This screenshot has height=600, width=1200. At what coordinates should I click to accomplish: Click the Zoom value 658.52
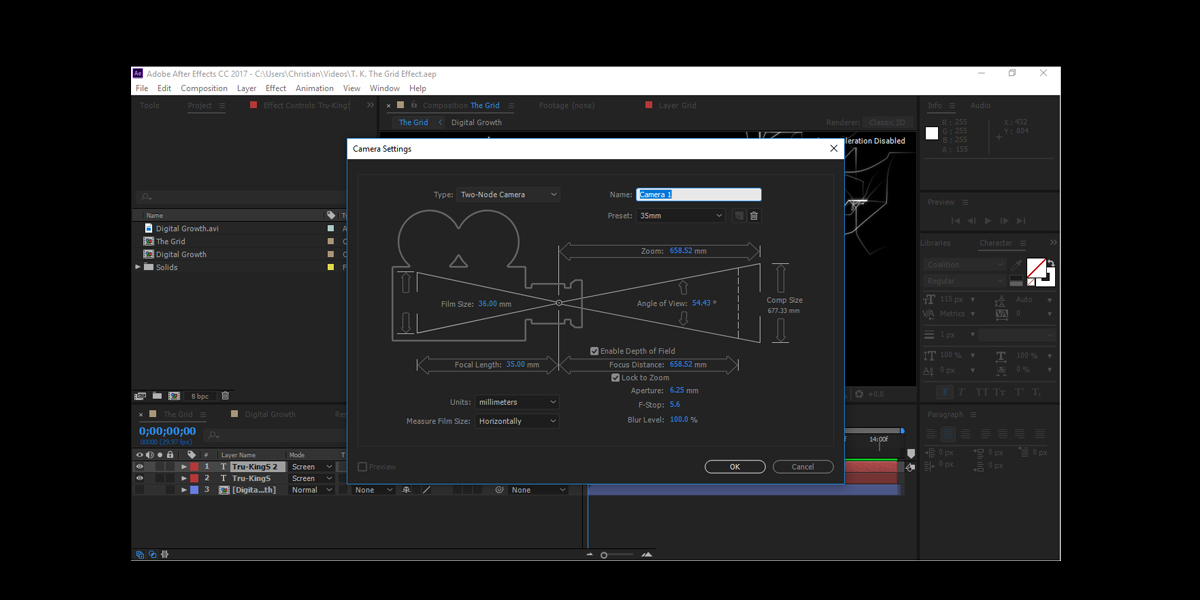click(x=681, y=251)
